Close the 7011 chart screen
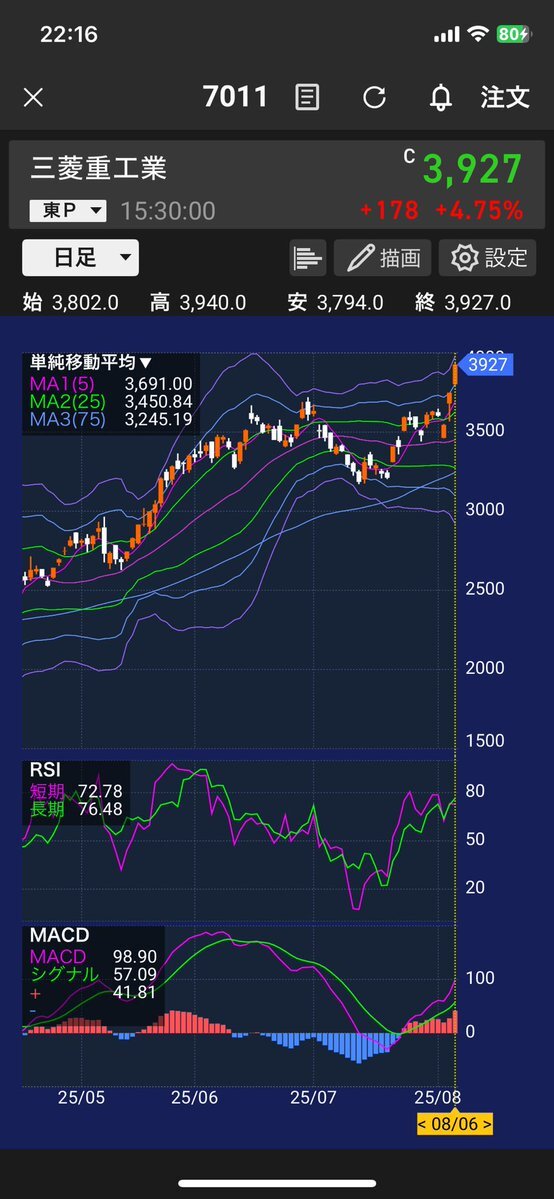Viewport: 554px width, 1199px height. pos(33,98)
